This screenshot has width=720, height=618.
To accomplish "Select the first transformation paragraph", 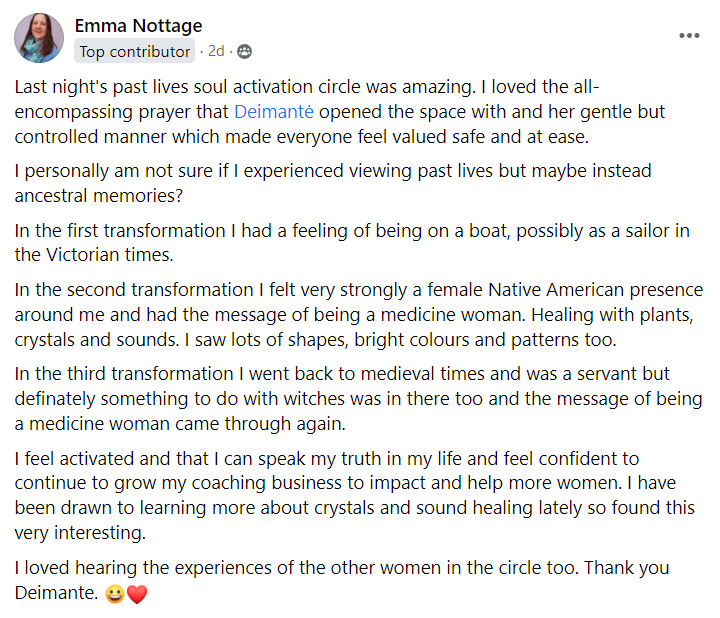I will point(352,242).
